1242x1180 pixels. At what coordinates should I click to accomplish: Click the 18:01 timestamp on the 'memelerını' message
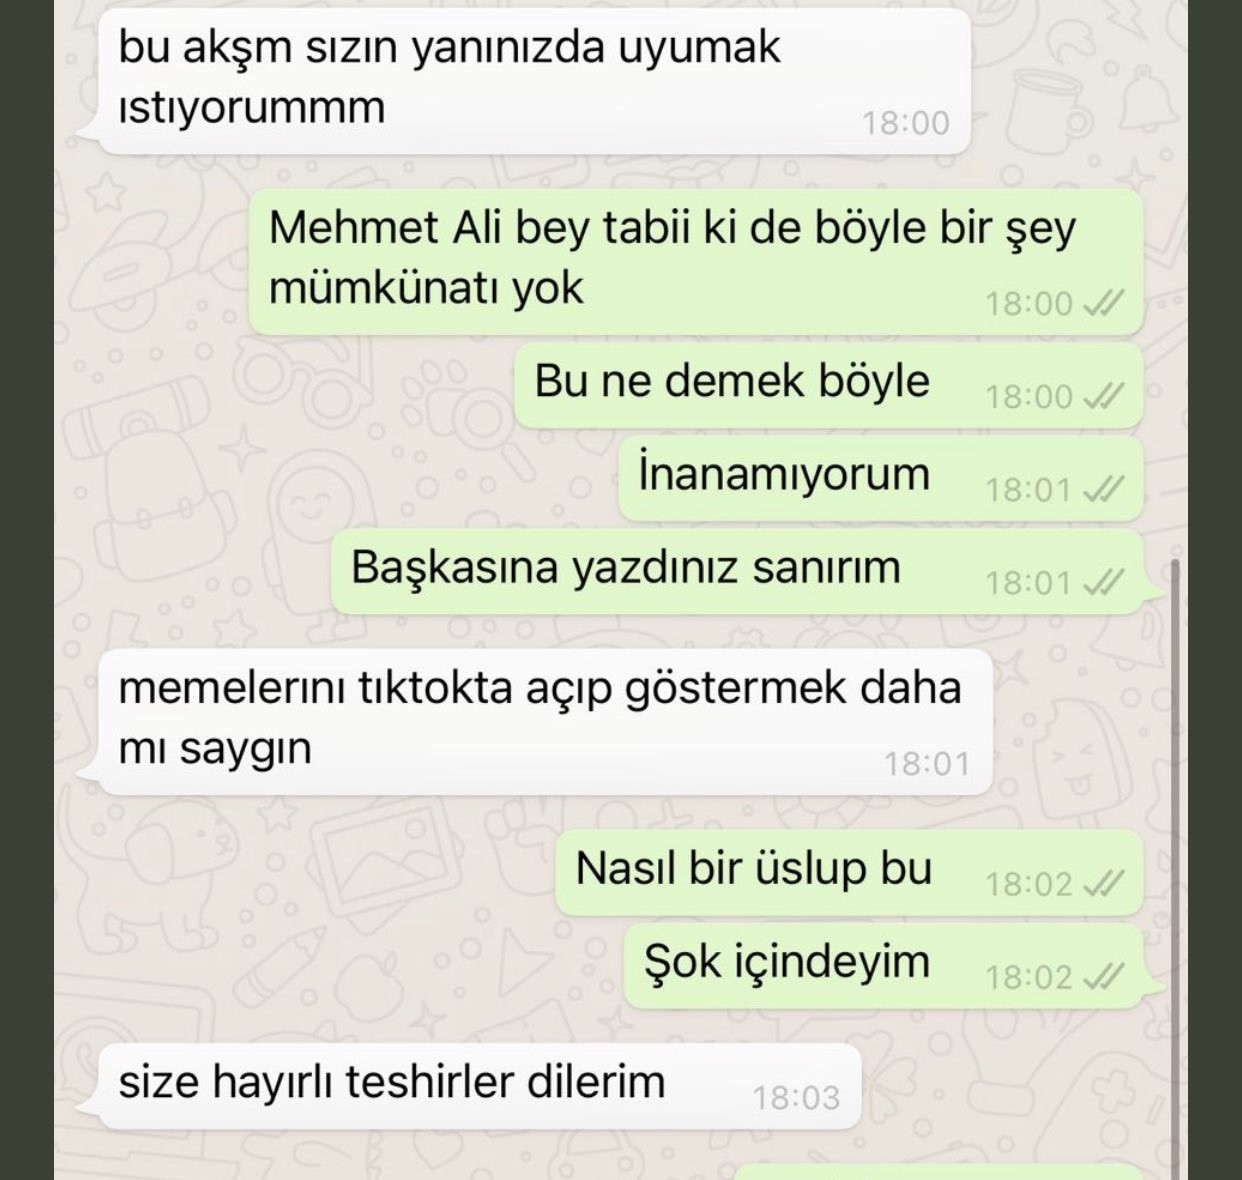[x=927, y=764]
